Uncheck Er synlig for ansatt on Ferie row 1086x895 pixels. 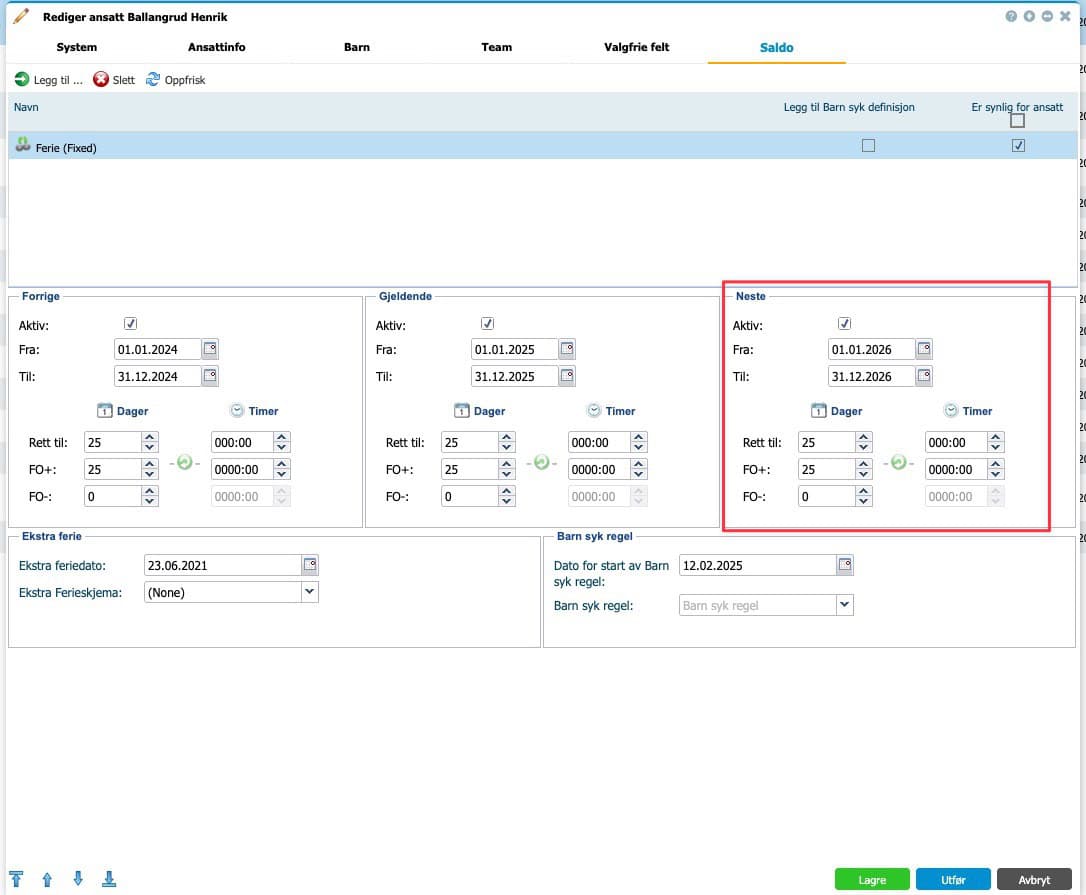pyautogui.click(x=1018, y=145)
